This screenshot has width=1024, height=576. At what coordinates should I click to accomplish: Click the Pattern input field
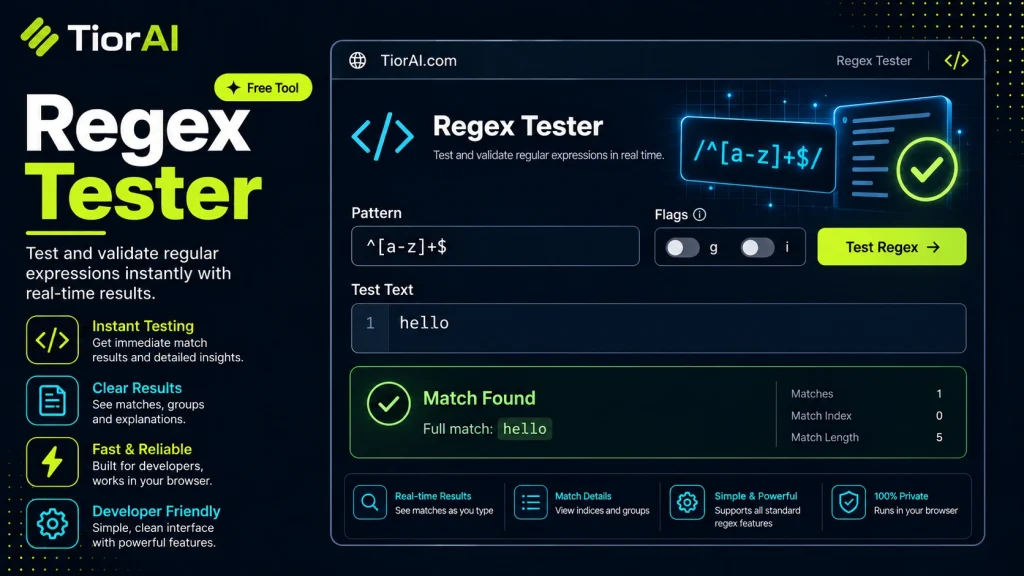pyautogui.click(x=495, y=246)
